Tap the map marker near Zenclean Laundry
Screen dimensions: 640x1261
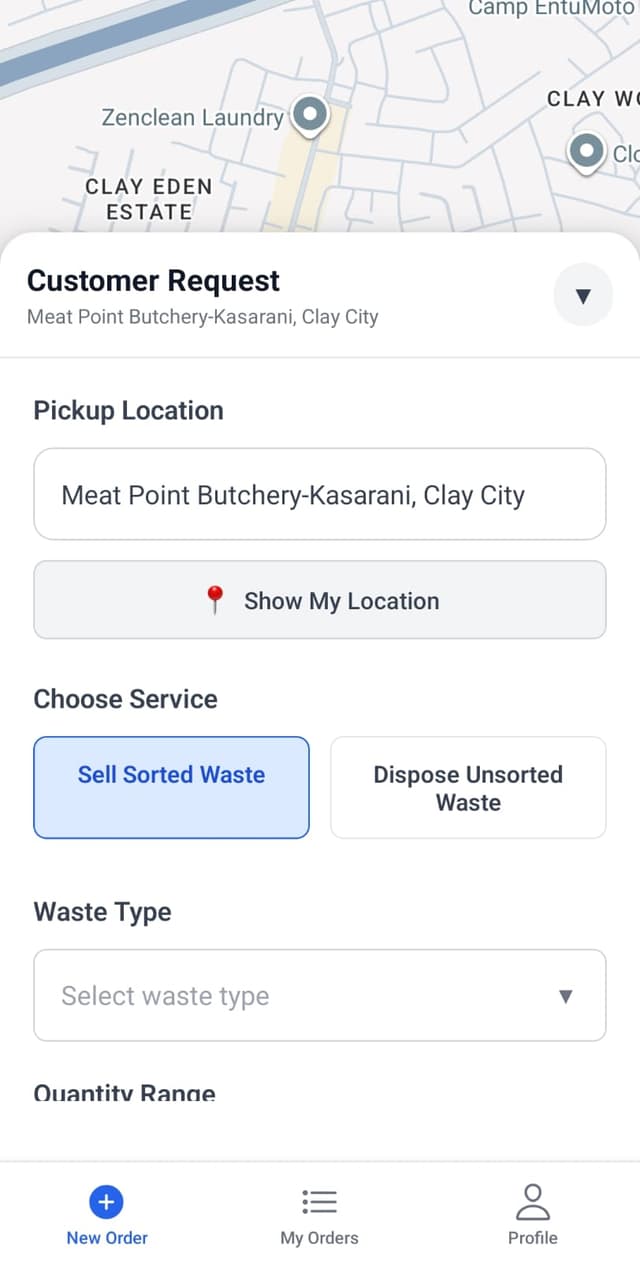pyautogui.click(x=309, y=113)
